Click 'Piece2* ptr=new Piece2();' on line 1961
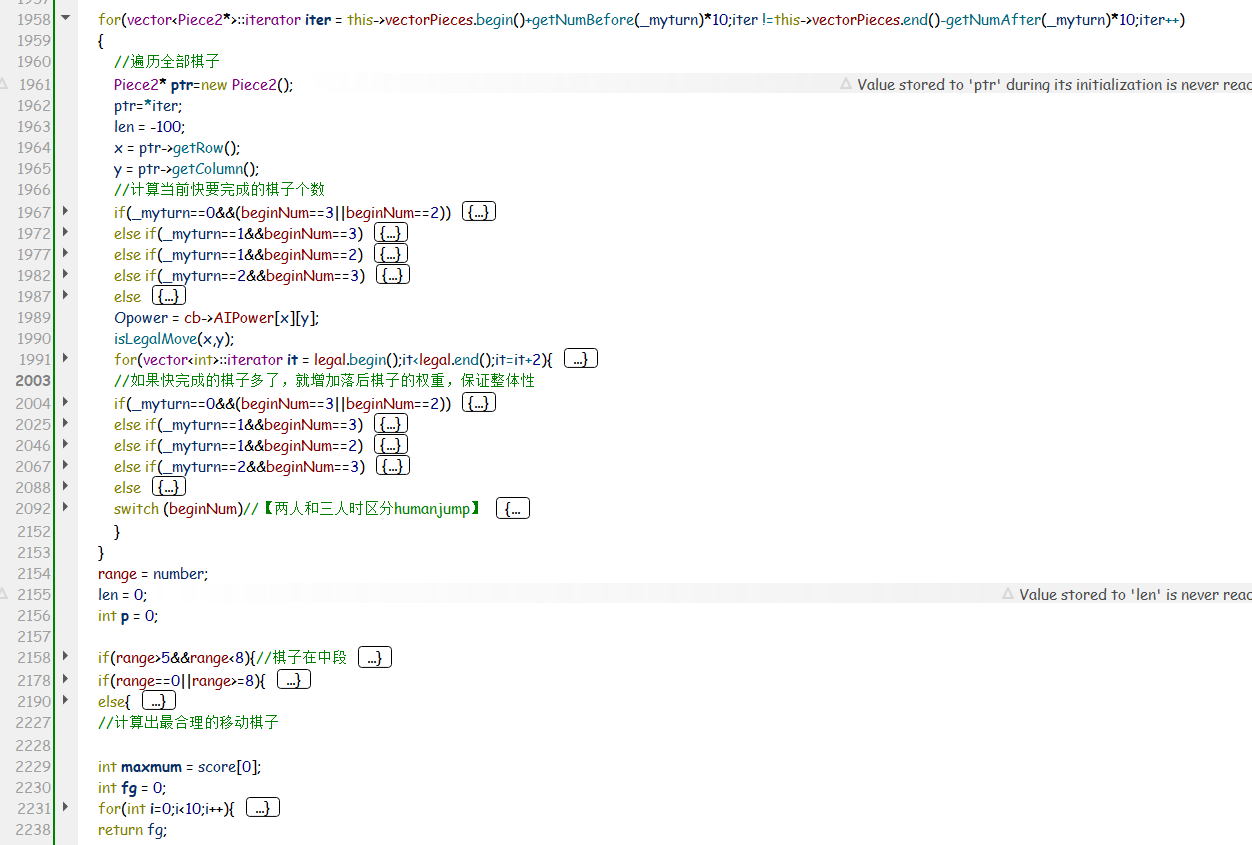The image size is (1252, 845). [x=204, y=85]
